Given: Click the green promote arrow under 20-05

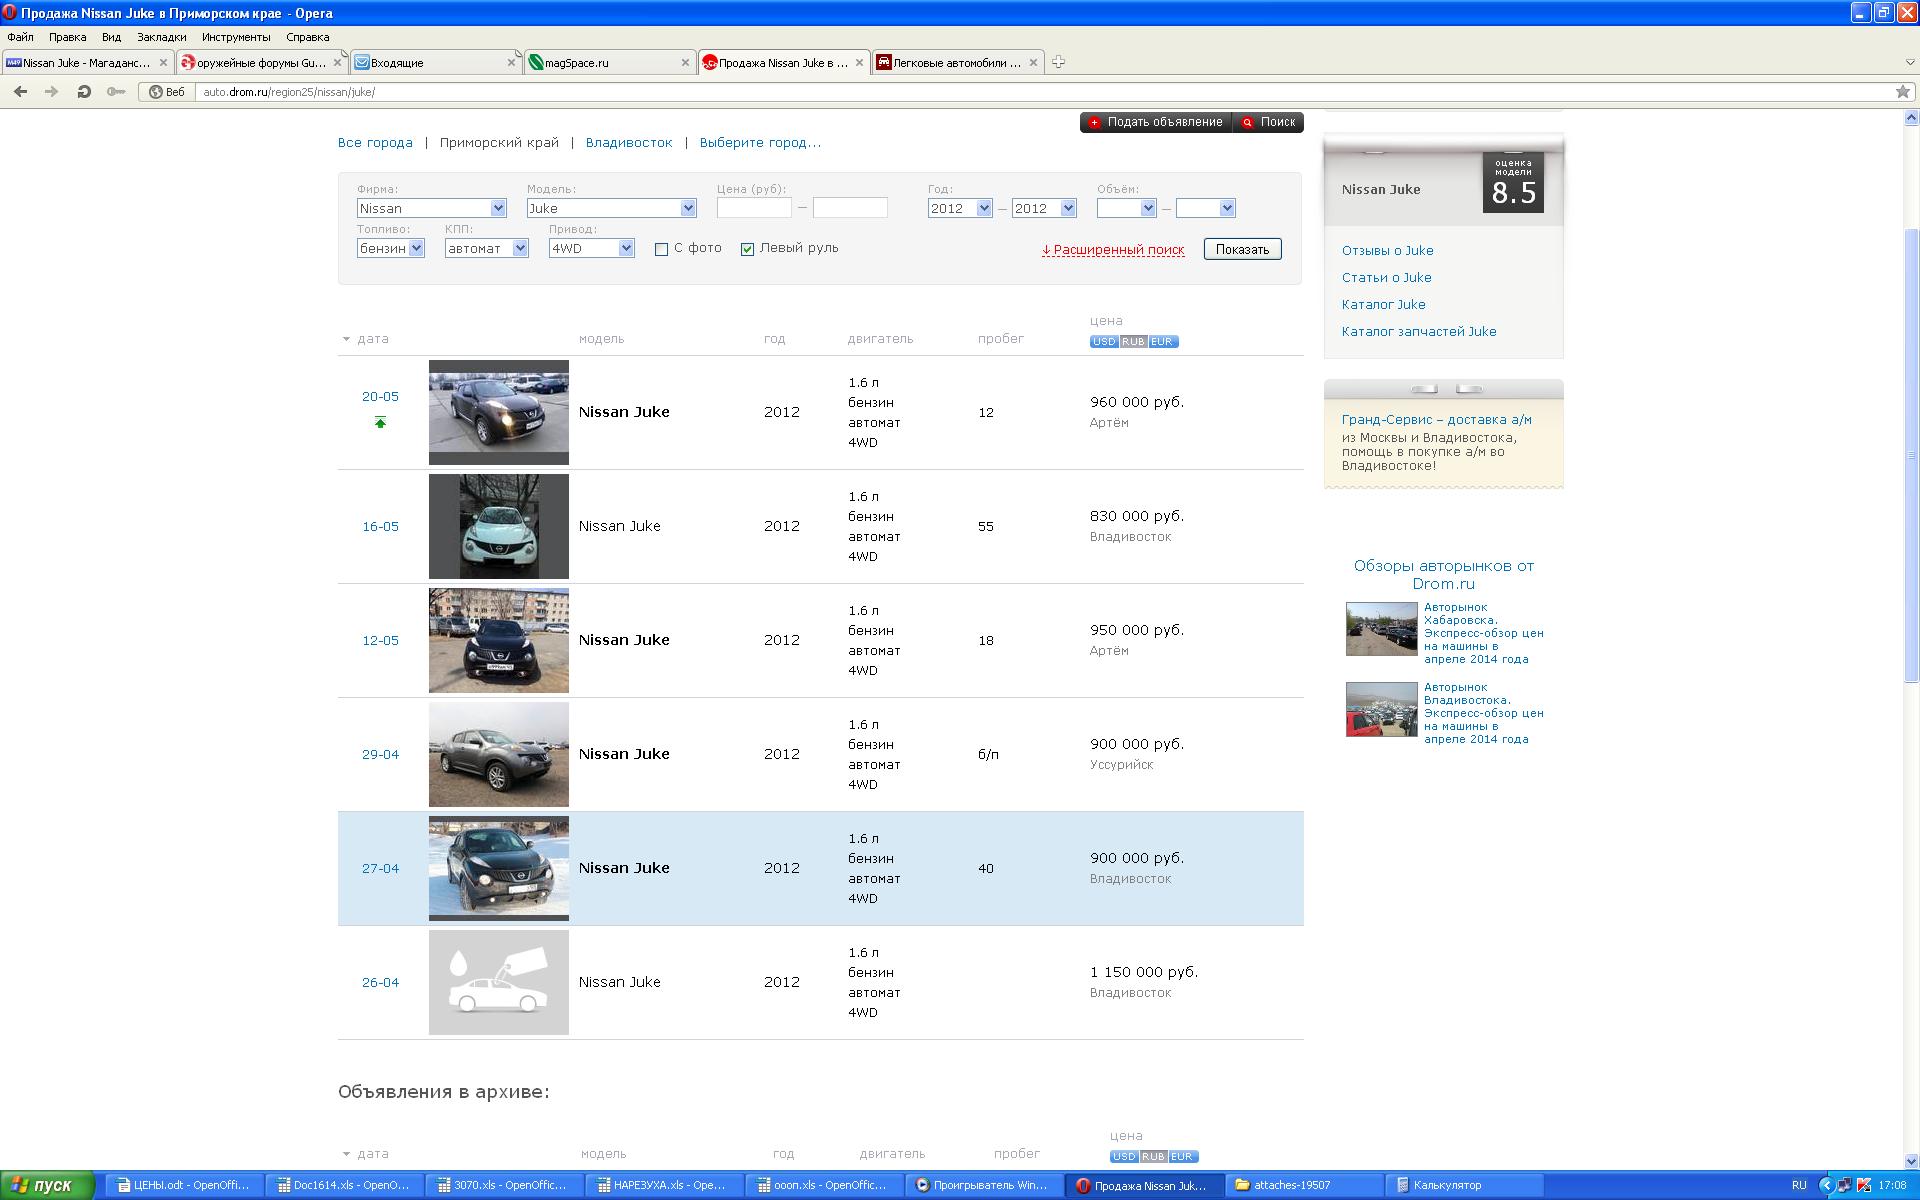Looking at the screenshot, I should pos(380,422).
